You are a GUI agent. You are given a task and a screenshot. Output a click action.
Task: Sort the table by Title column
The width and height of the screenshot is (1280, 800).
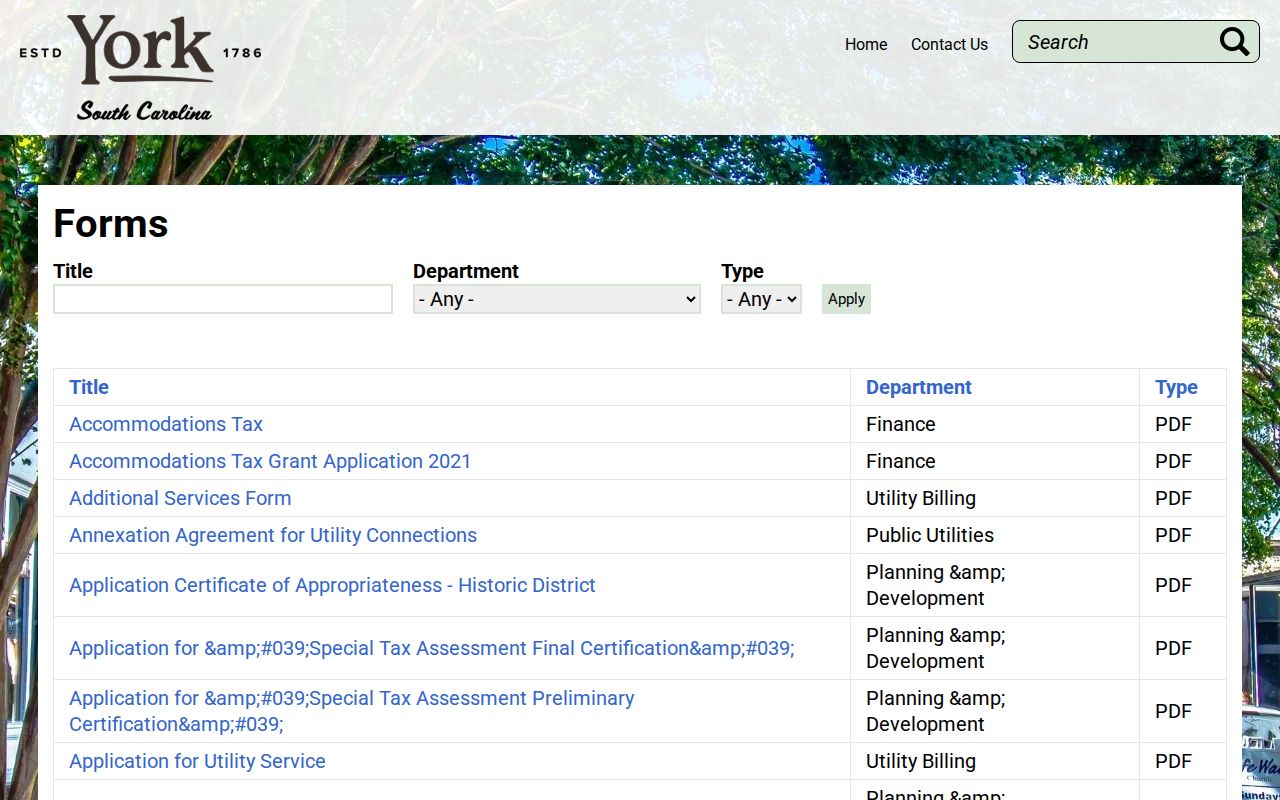(89, 387)
